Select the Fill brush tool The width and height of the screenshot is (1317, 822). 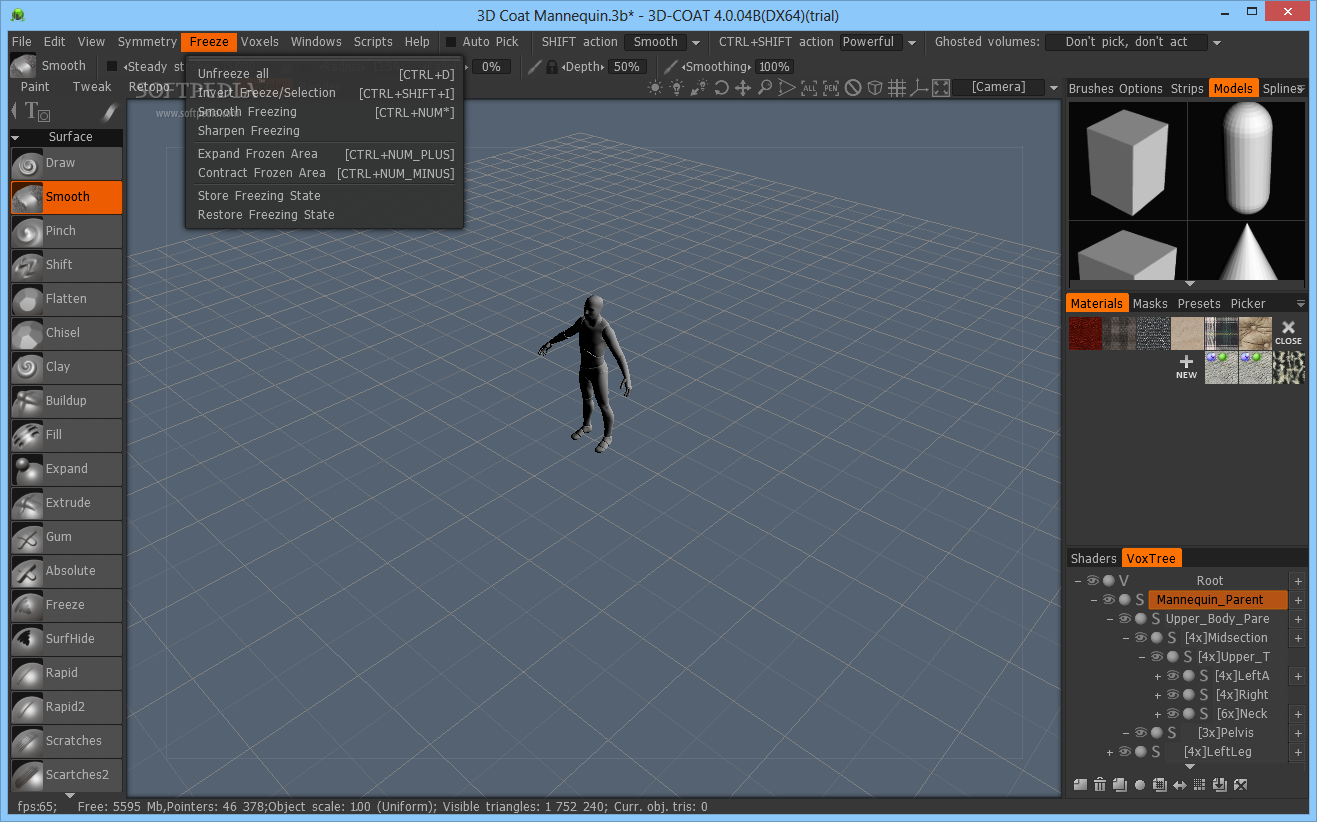[67, 435]
